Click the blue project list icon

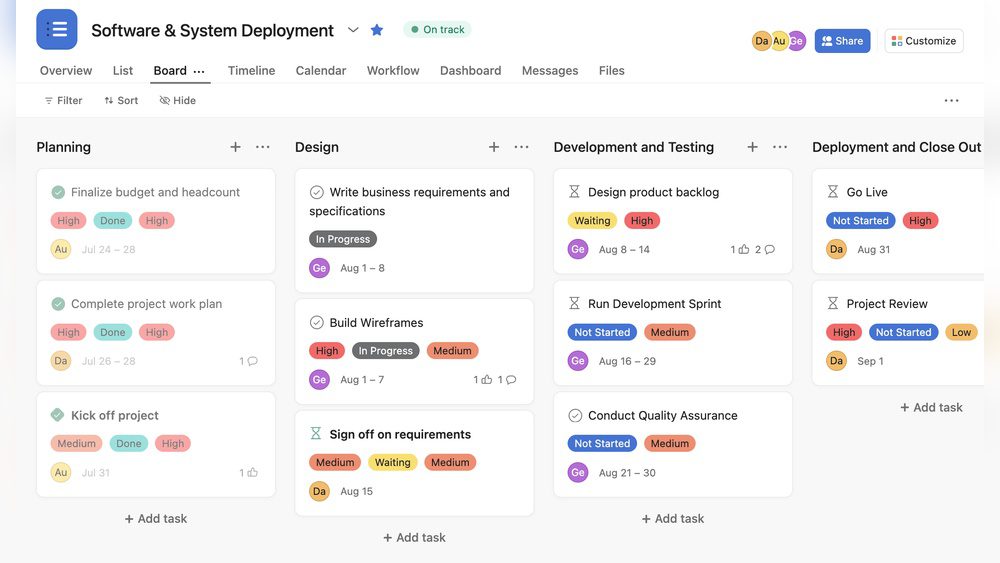pyautogui.click(x=56, y=29)
